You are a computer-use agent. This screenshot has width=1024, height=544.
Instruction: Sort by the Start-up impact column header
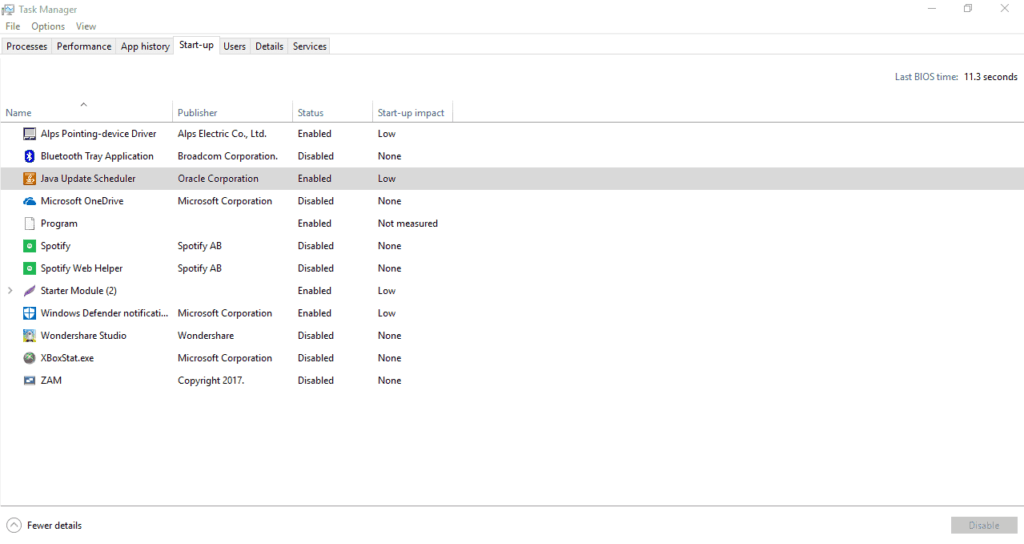(x=412, y=112)
